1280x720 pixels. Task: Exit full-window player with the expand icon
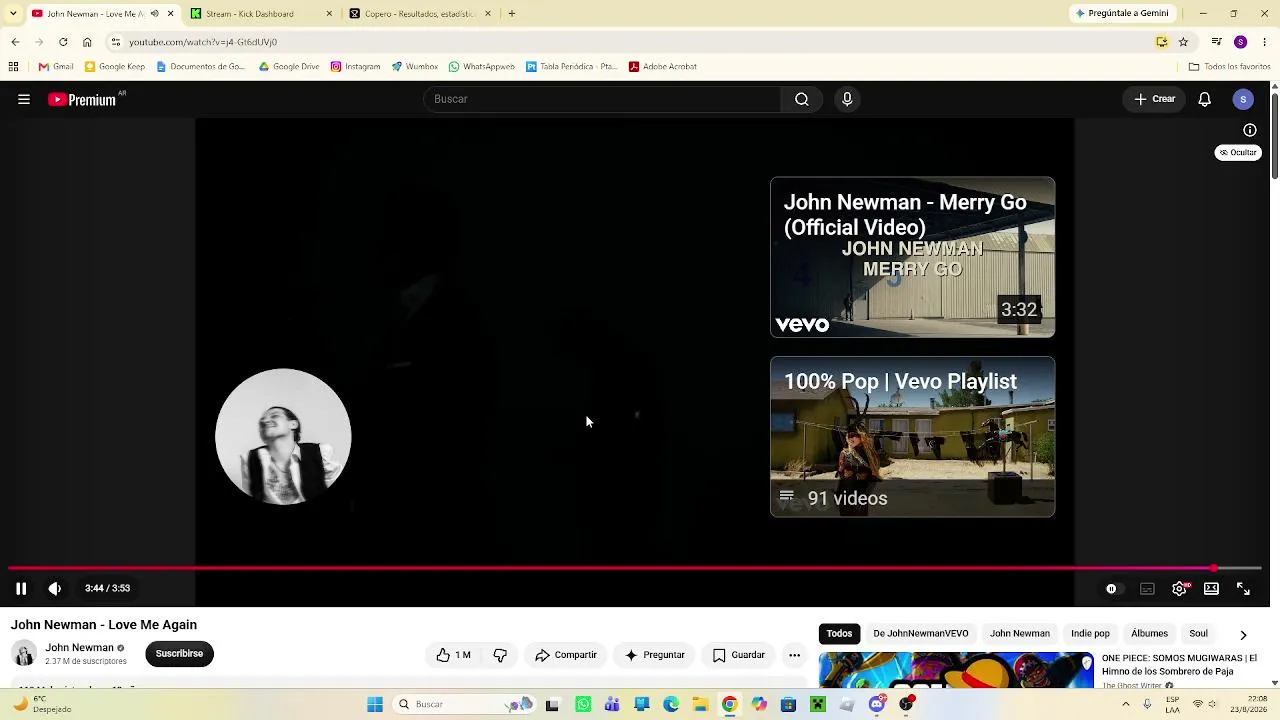[x=1243, y=589]
